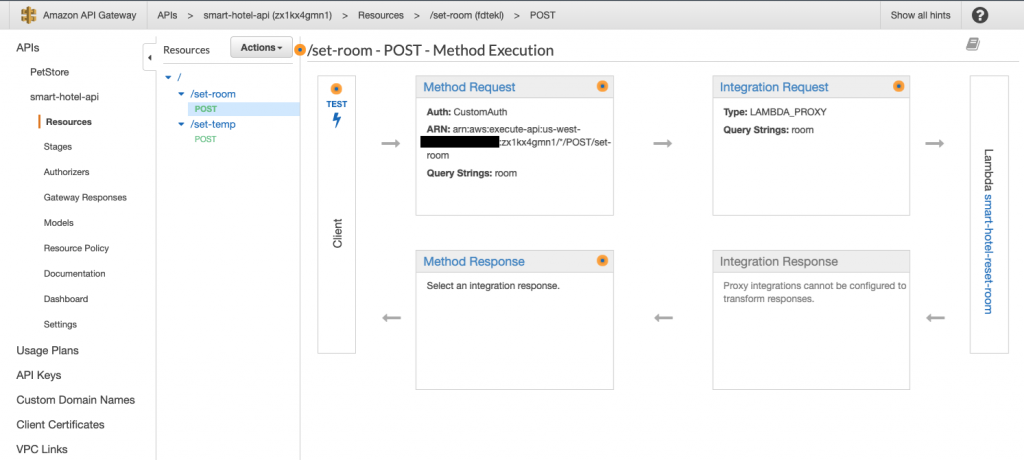Screen dimensions: 1024x460
Task: Open the PetStore API
Action: pyautogui.click(x=50, y=72)
